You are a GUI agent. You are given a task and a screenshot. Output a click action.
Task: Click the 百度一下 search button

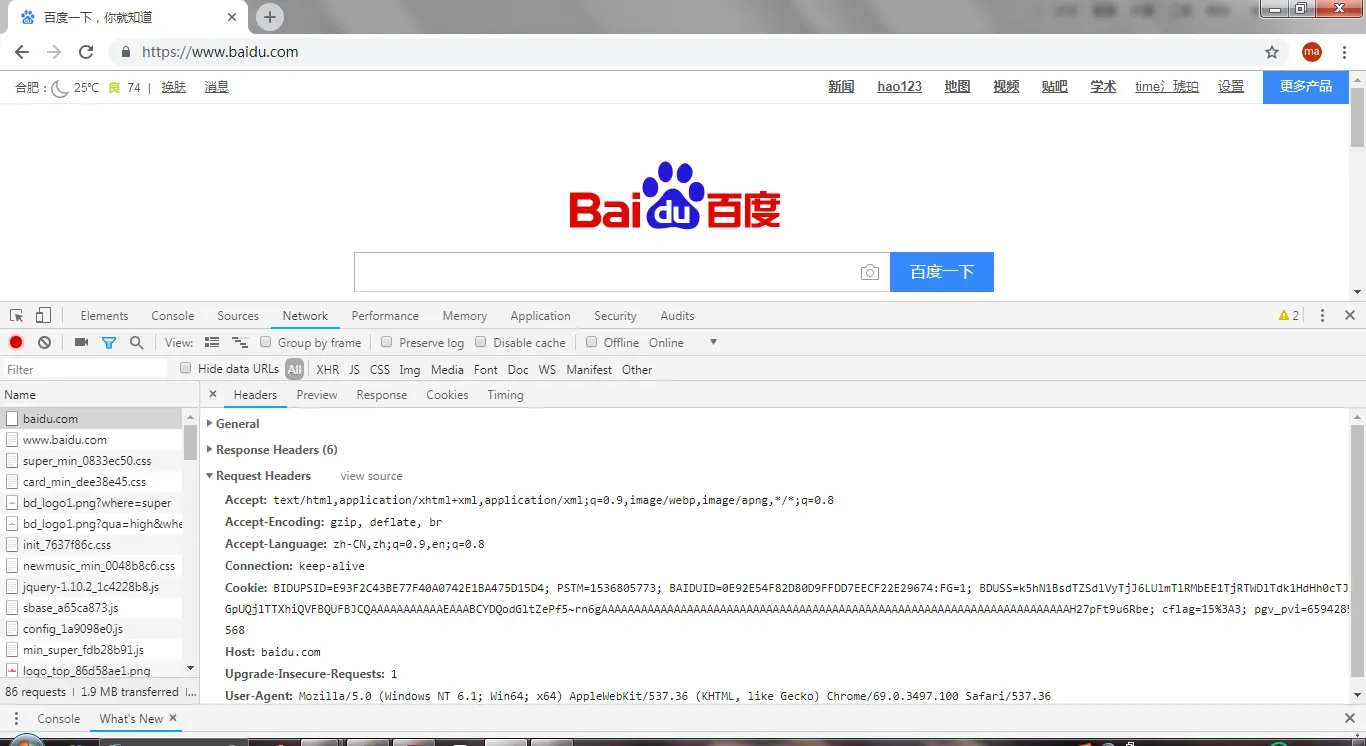pyautogui.click(x=942, y=272)
